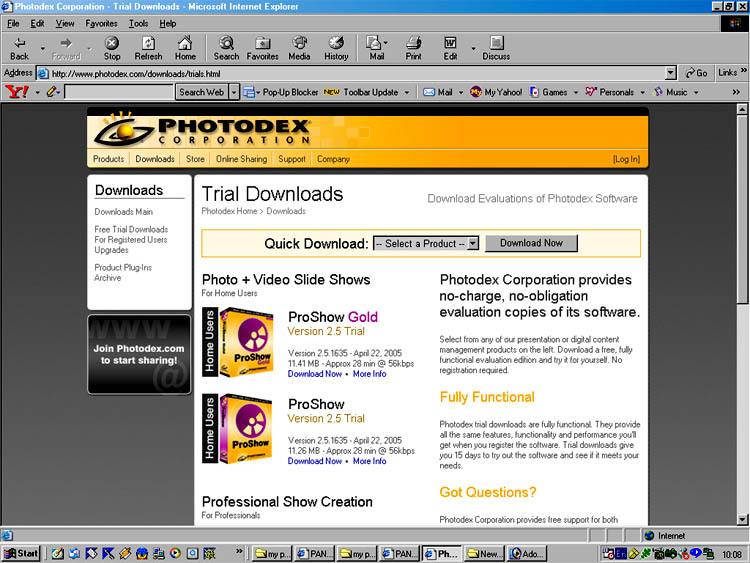Click the Mail toolbar icon
This screenshot has height=563, width=750.
(376, 48)
